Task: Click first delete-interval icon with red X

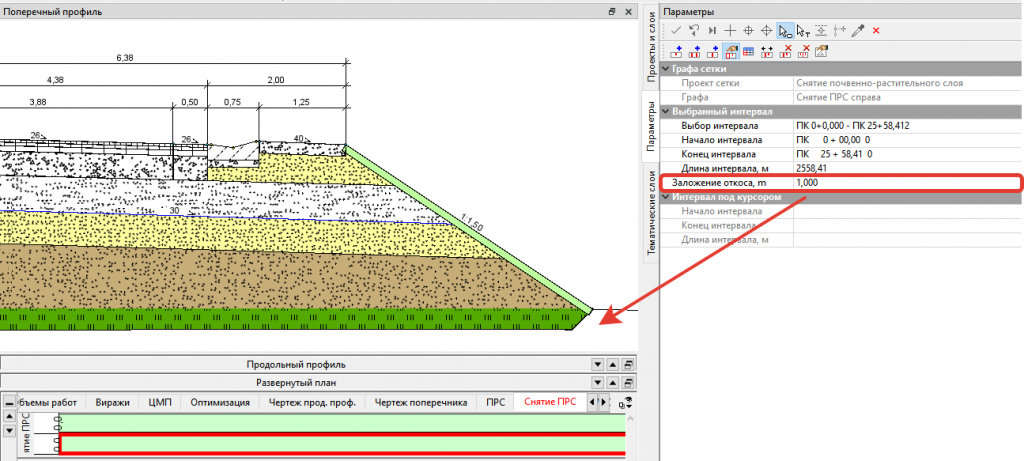Action: click(x=786, y=51)
